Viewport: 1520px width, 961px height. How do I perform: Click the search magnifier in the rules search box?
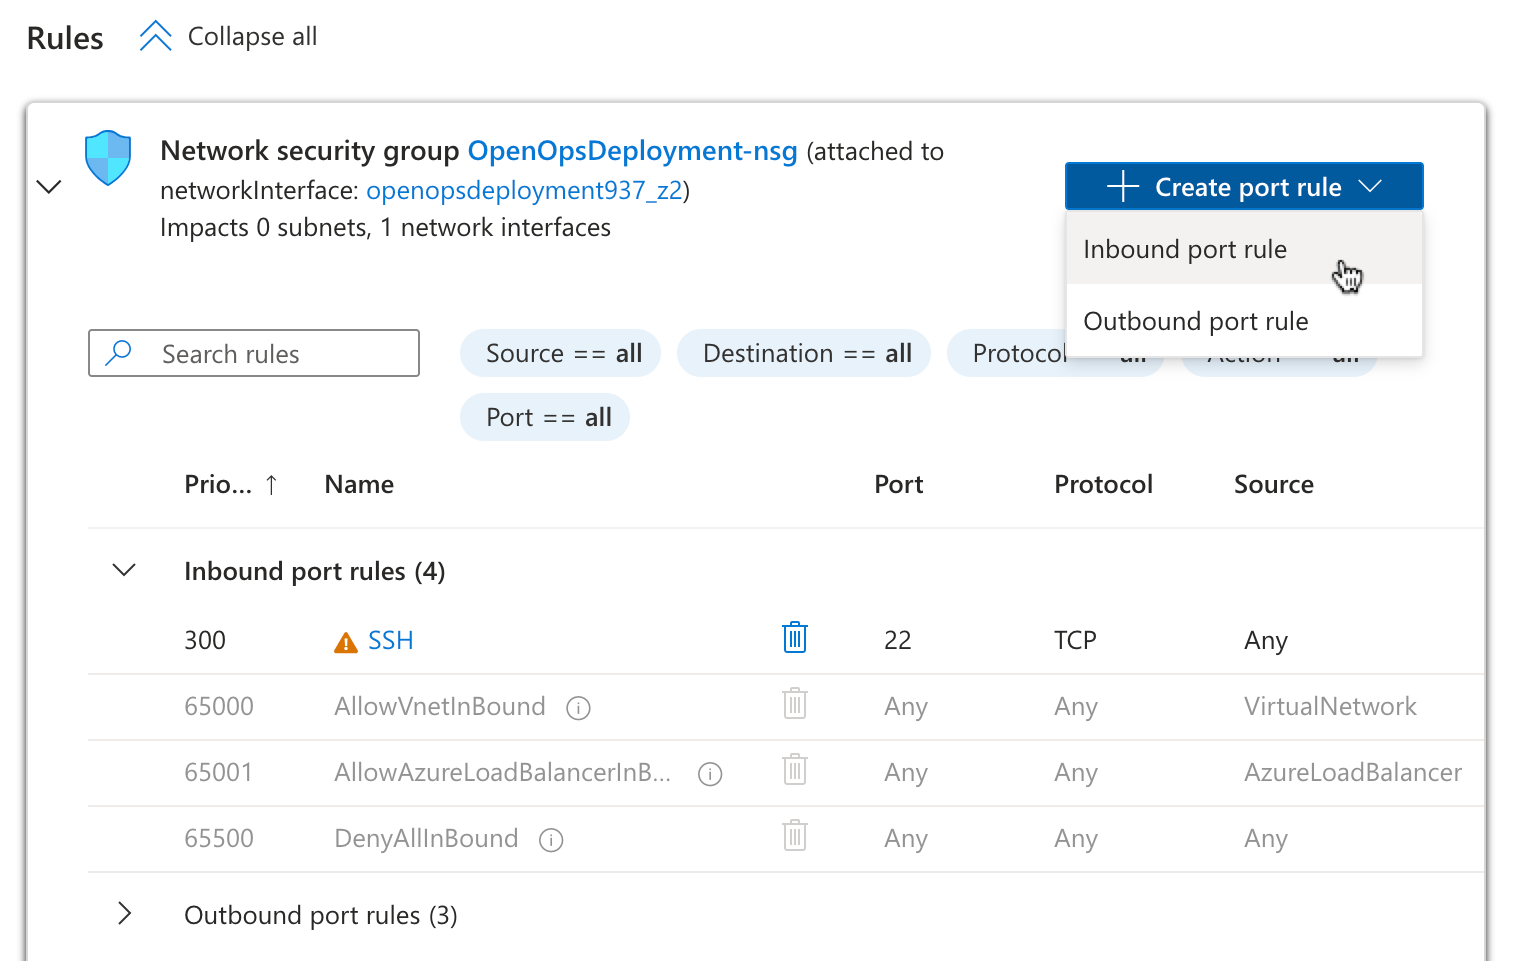[118, 353]
